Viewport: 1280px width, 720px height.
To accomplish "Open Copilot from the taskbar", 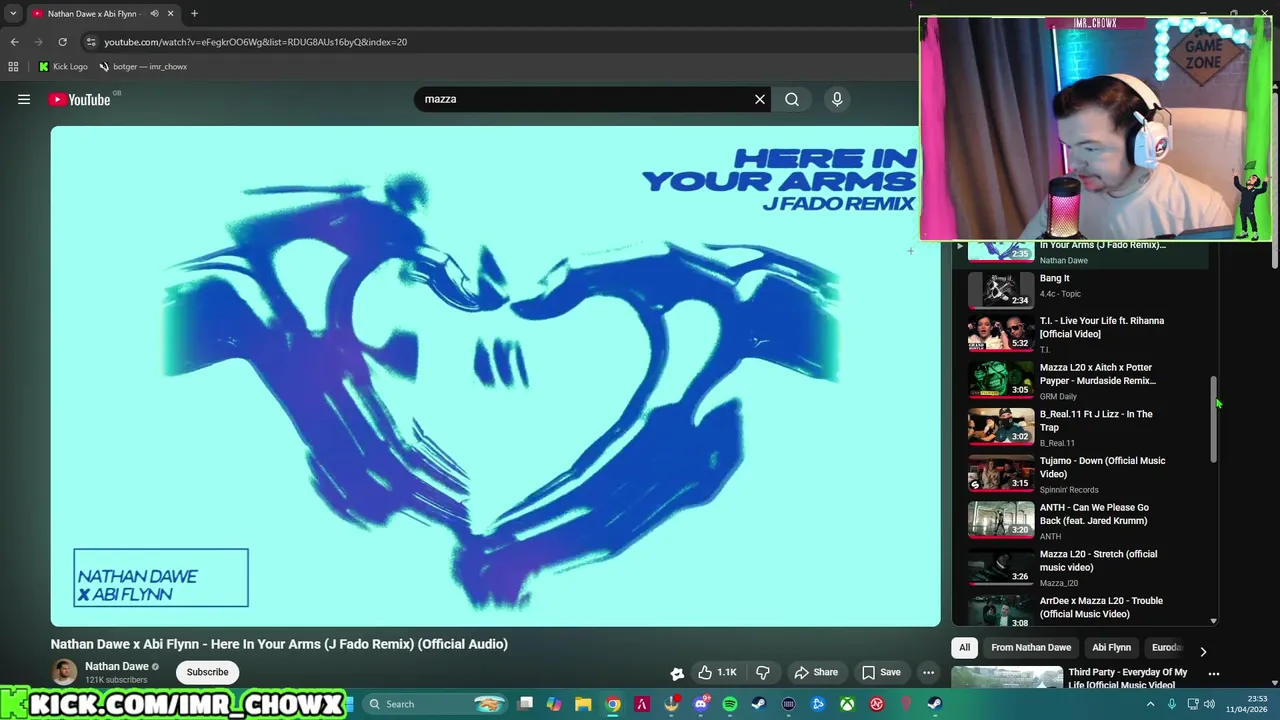I will coord(554,704).
